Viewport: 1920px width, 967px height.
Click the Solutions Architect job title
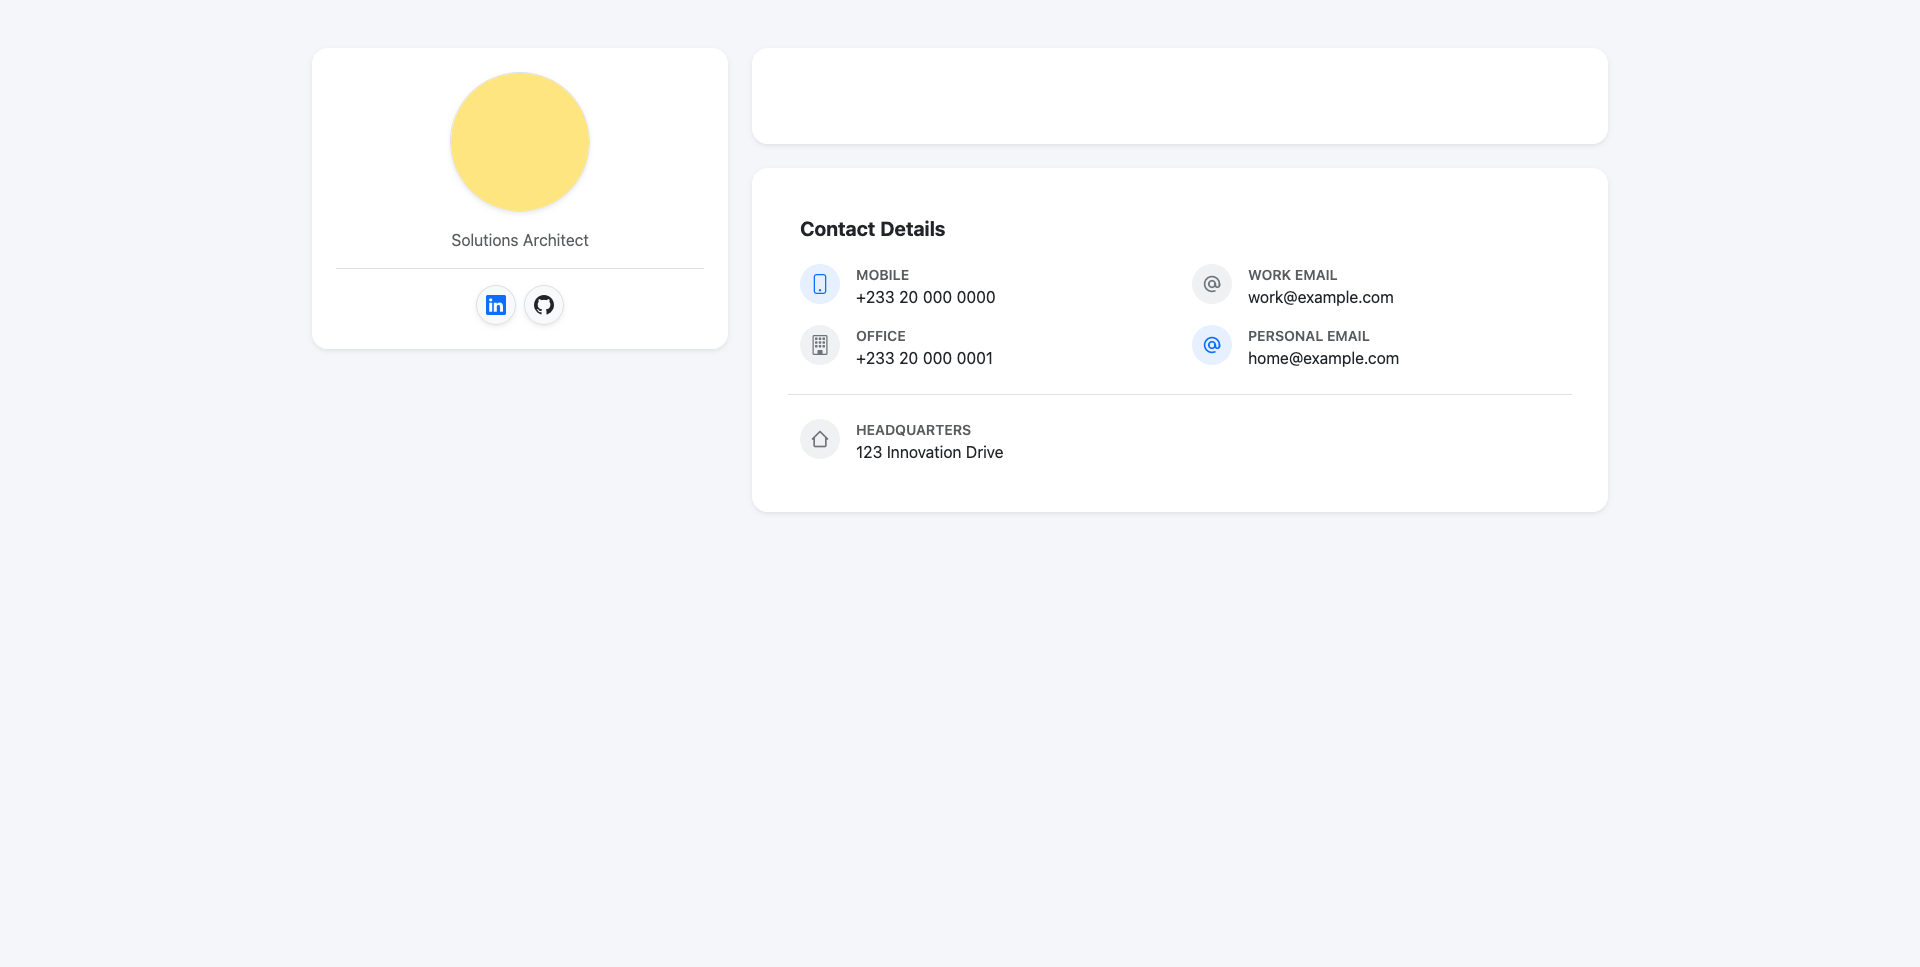(520, 240)
